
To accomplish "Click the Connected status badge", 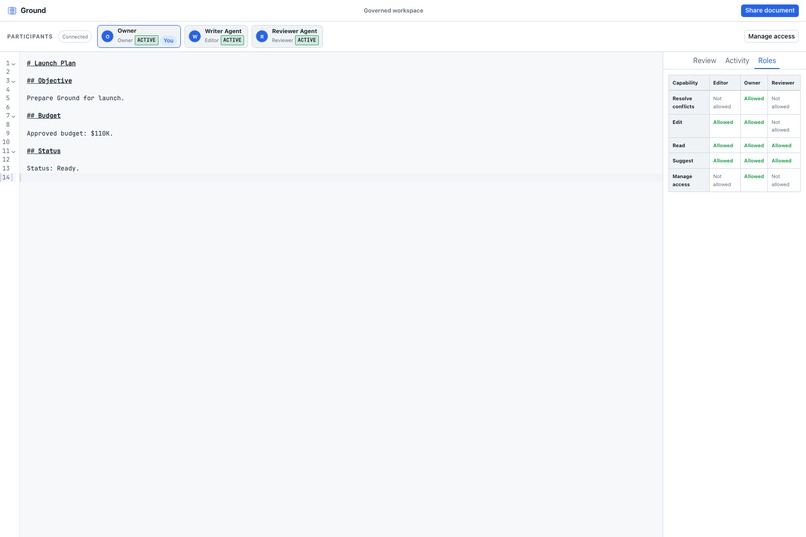I will point(75,36).
